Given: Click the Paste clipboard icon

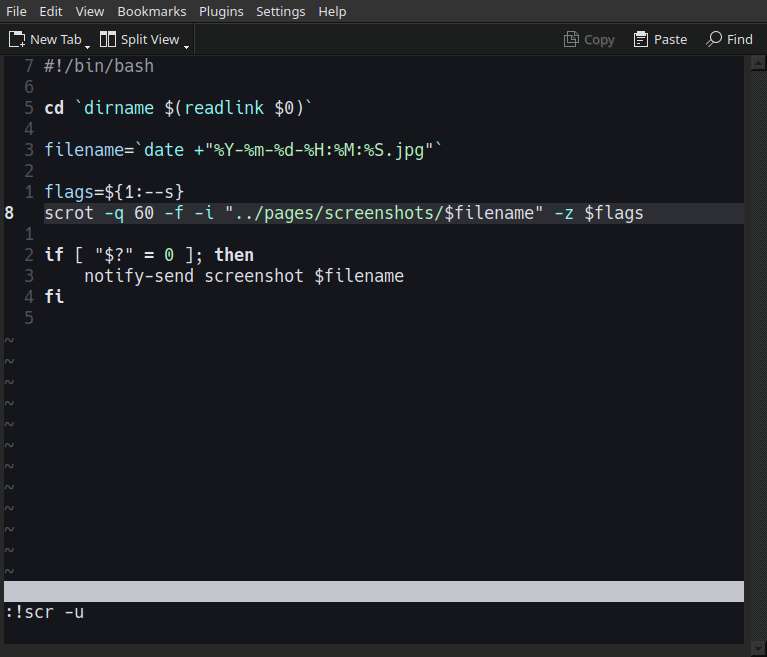Looking at the screenshot, I should (x=641, y=39).
